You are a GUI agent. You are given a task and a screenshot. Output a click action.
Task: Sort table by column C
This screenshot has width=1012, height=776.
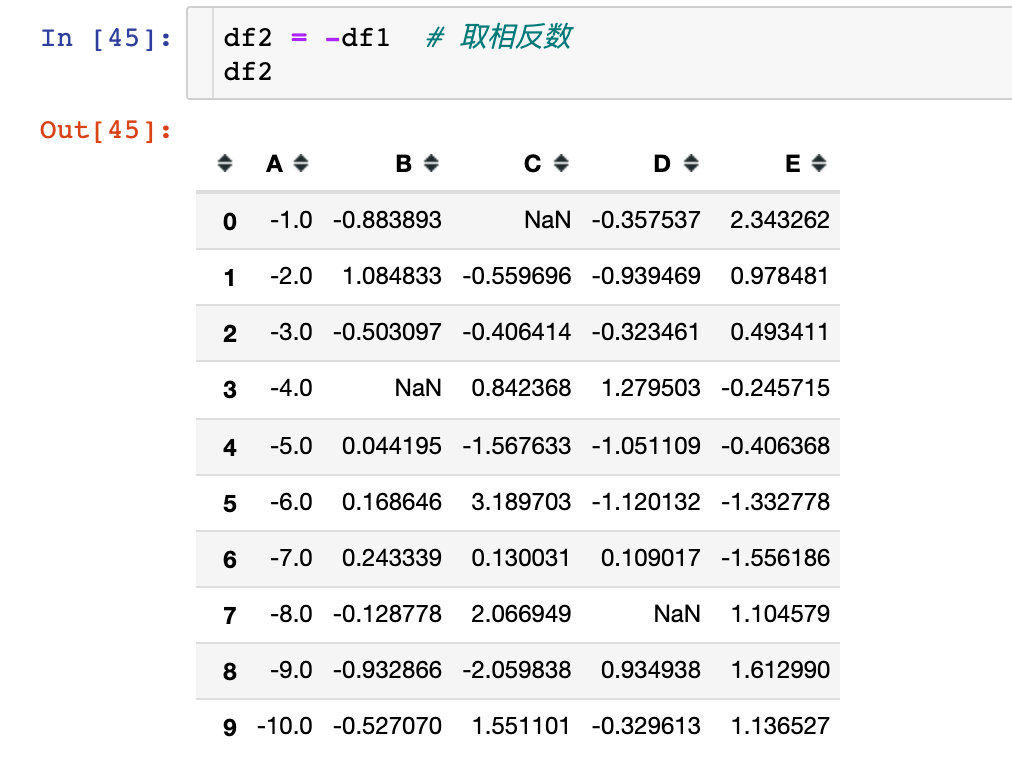(561, 163)
